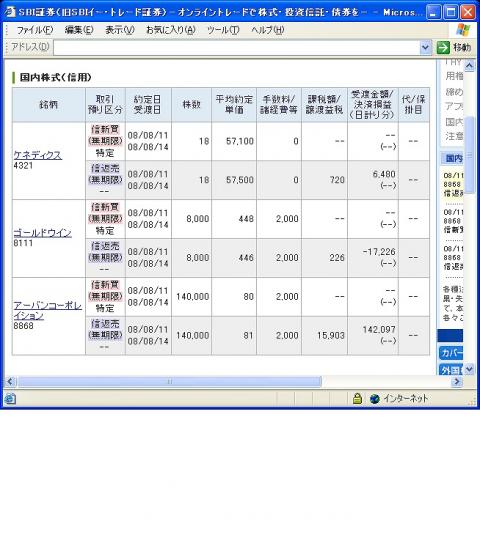Click the horizontal scroll right arrow
480x543 pixels.
tap(457, 382)
